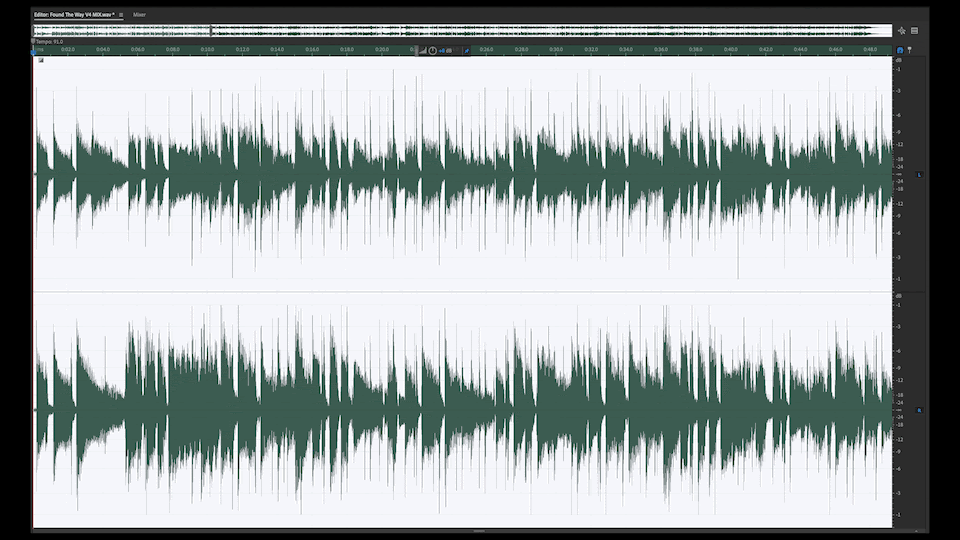Click the HUD volume knob
Screen dimensions: 960x540
click(433, 51)
